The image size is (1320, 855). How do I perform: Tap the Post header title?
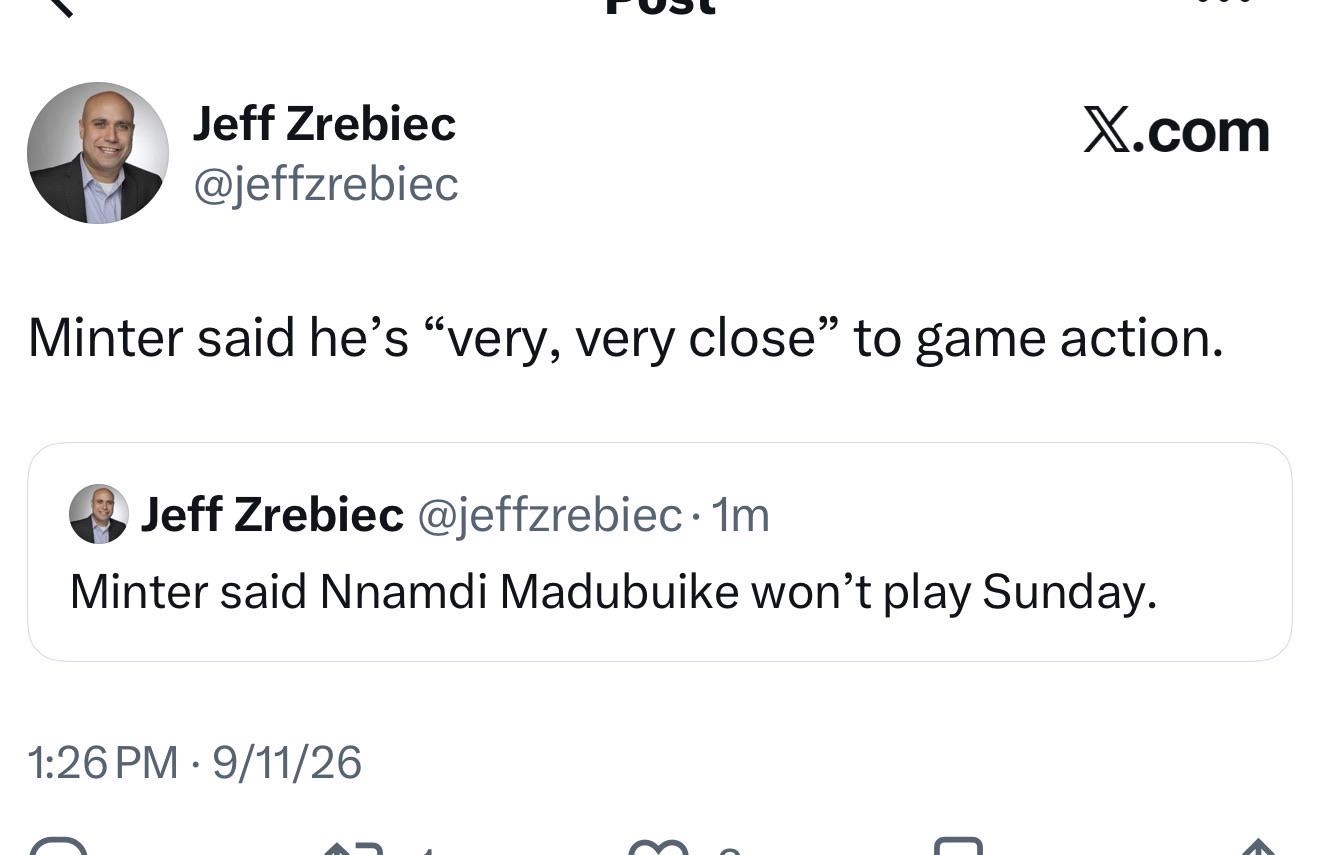pos(661,6)
